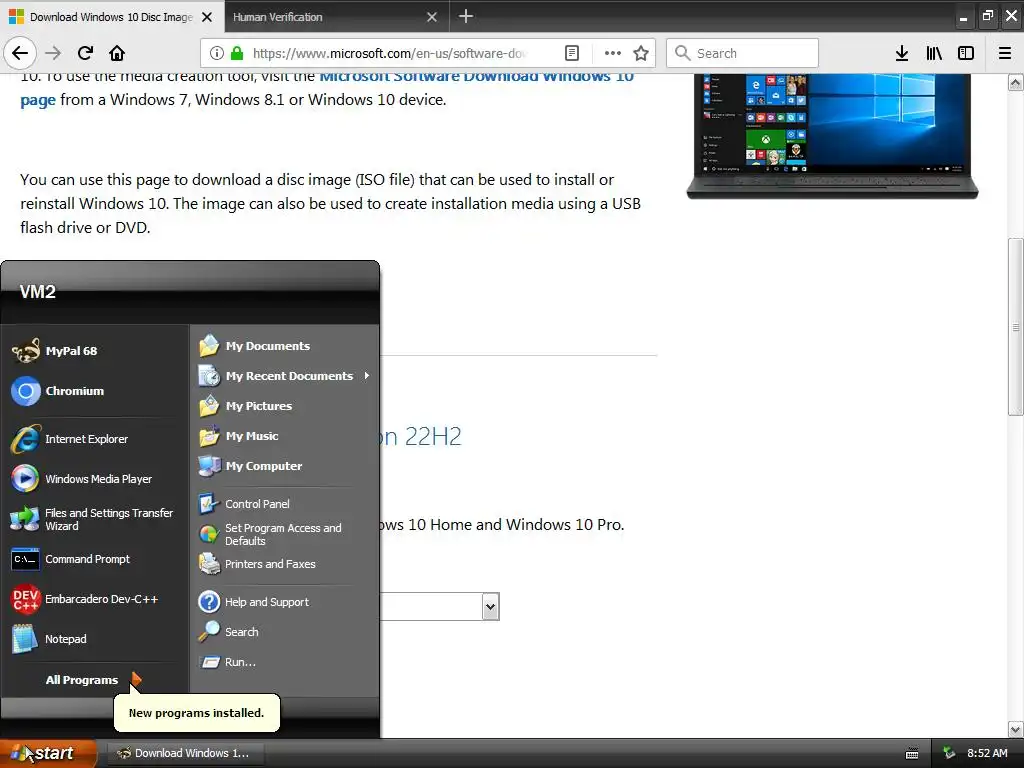The image size is (1024, 768).
Task: Close the Download Windows 10 tab
Action: 207,17
